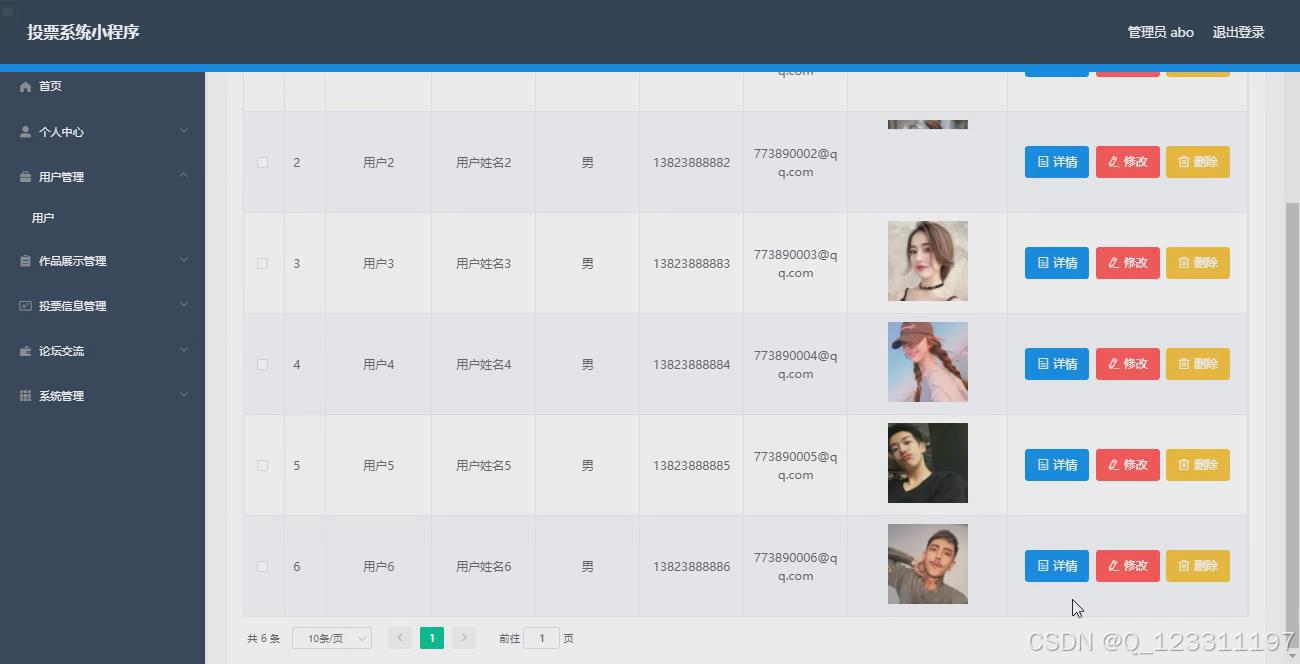Viewport: 1300px width, 664px height.
Task: Tick the checkbox for row 用户2
Action: tap(262, 162)
